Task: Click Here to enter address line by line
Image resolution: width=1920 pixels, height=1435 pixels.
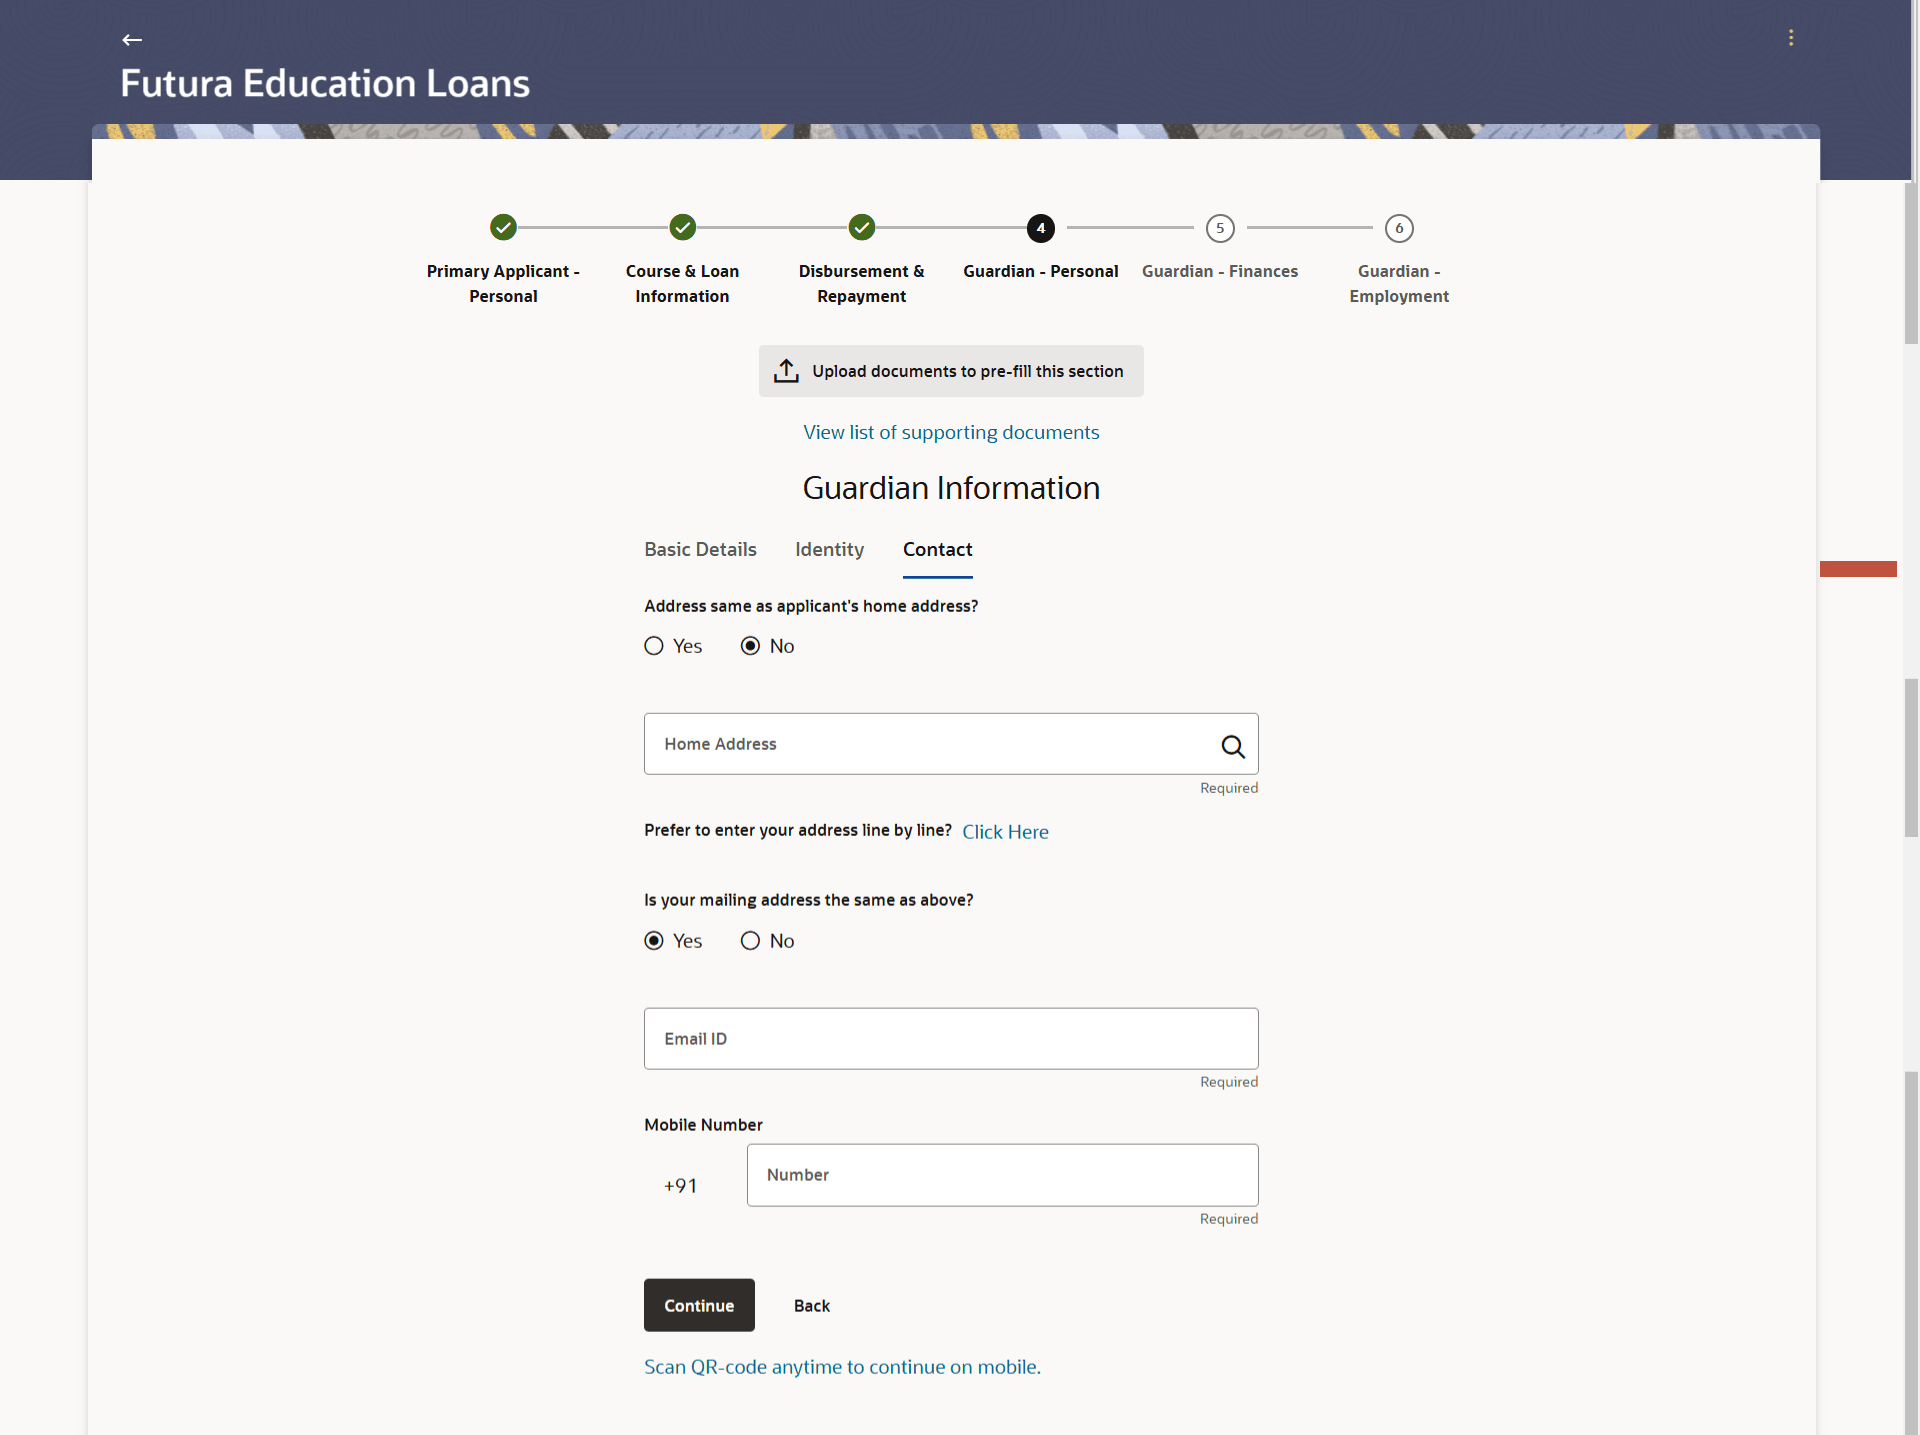Action: click(x=1005, y=832)
